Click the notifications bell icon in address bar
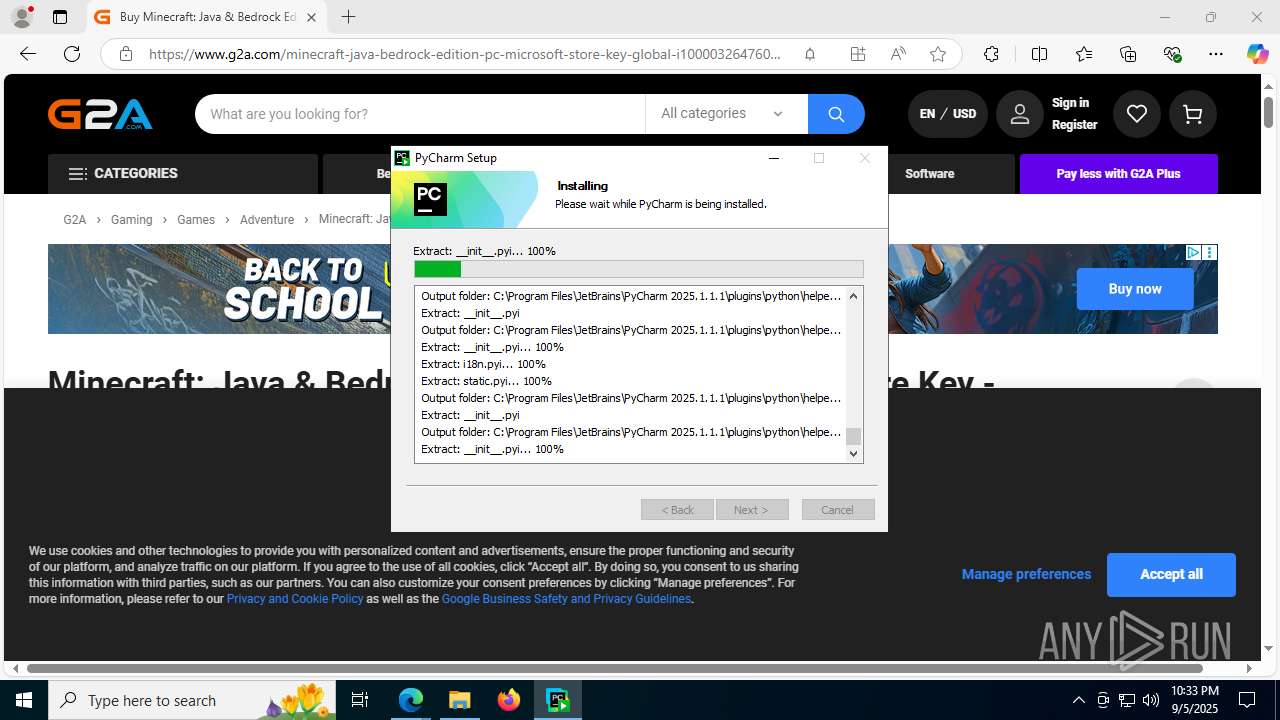 tap(810, 54)
